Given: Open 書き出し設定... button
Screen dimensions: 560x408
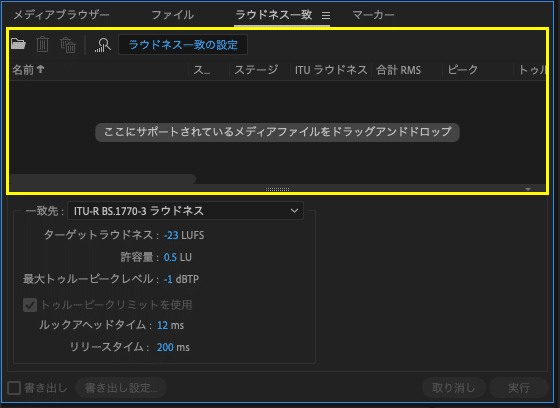Looking at the screenshot, I should (121, 388).
